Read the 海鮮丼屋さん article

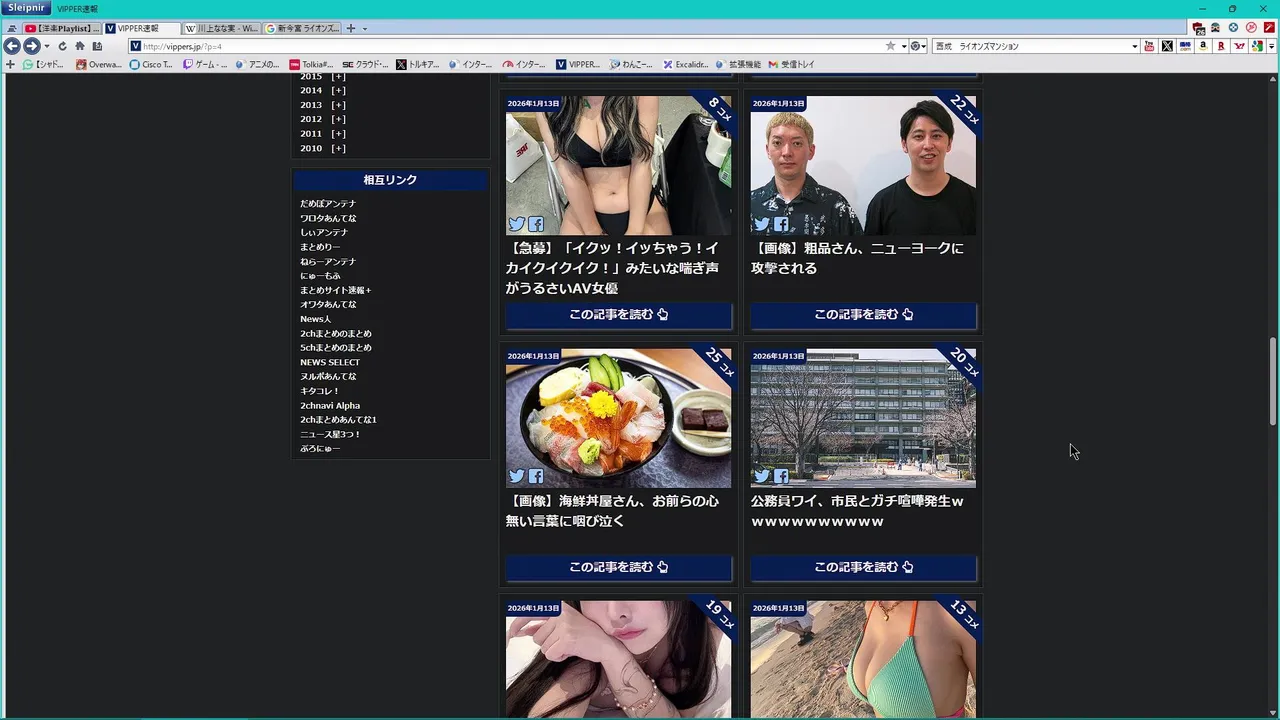pyautogui.click(x=618, y=567)
